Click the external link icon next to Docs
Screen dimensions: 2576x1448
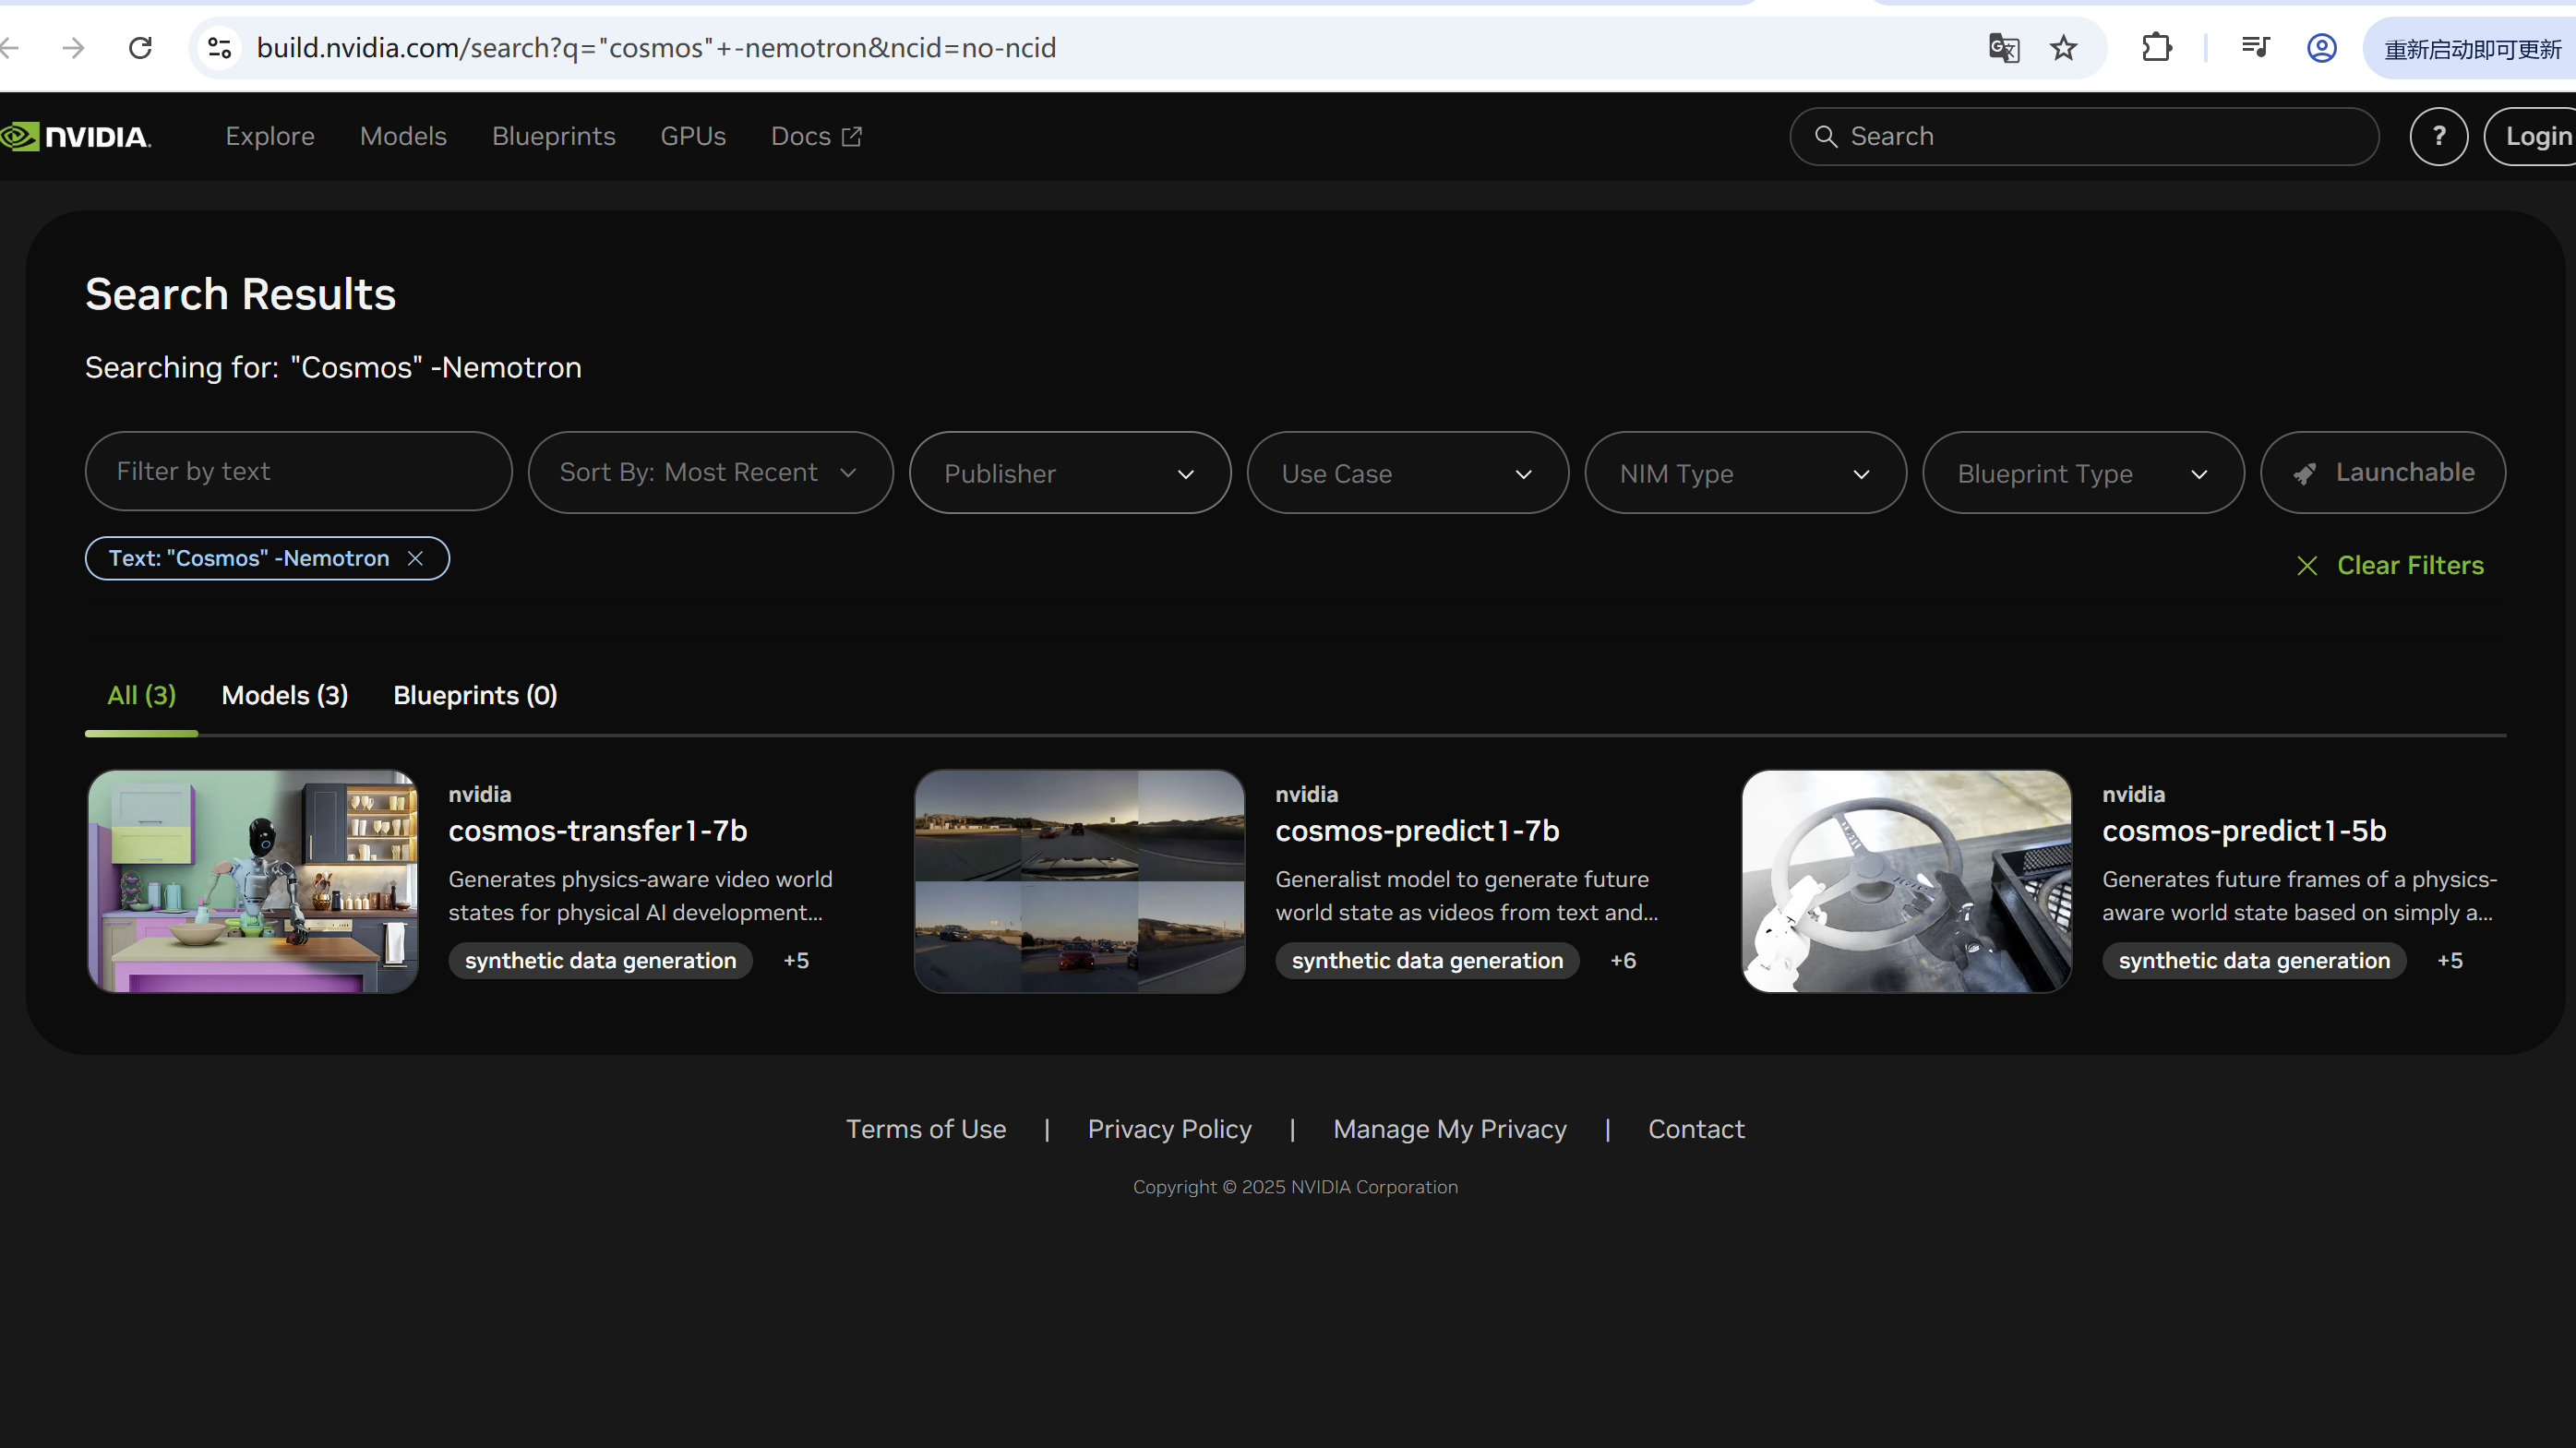coord(852,136)
